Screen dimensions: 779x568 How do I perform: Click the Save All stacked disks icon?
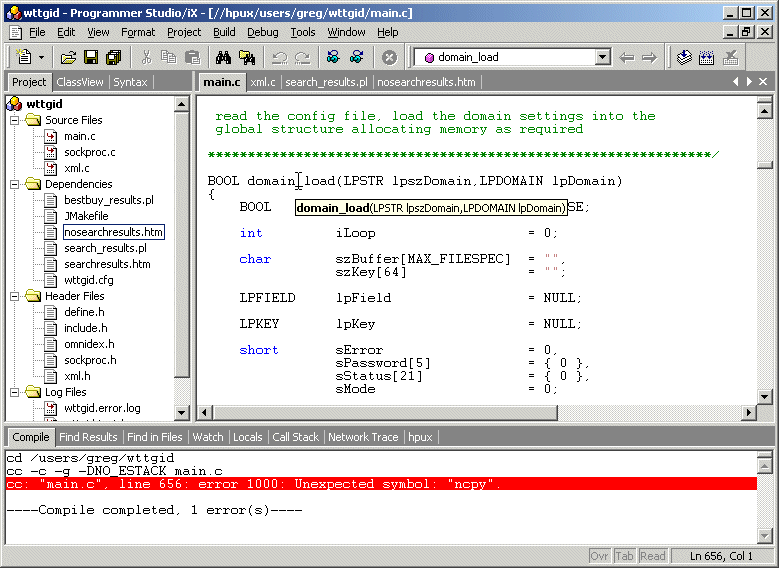pyautogui.click(x=114, y=58)
